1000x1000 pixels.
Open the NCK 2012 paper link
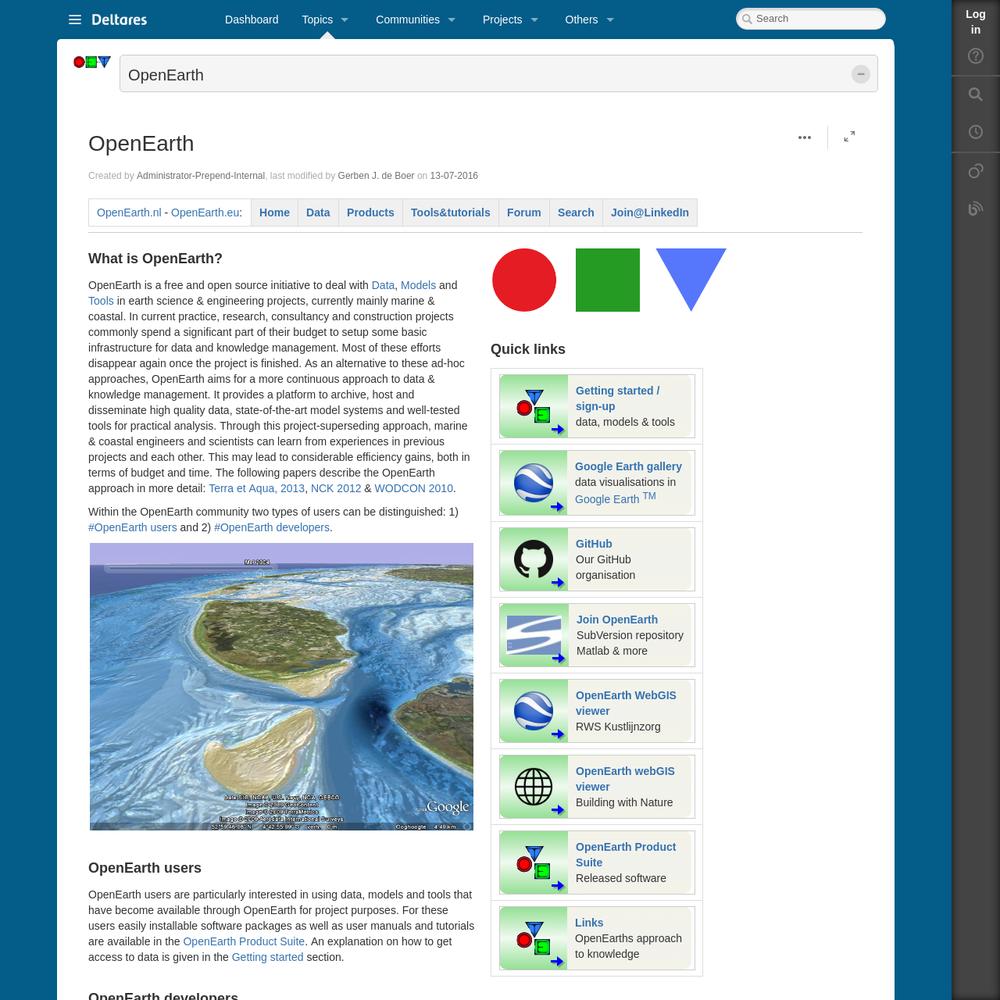[335, 489]
